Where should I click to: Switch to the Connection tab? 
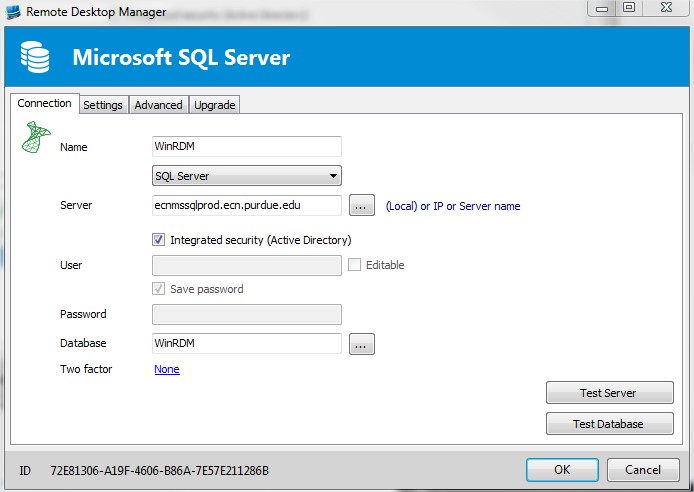tap(45, 104)
